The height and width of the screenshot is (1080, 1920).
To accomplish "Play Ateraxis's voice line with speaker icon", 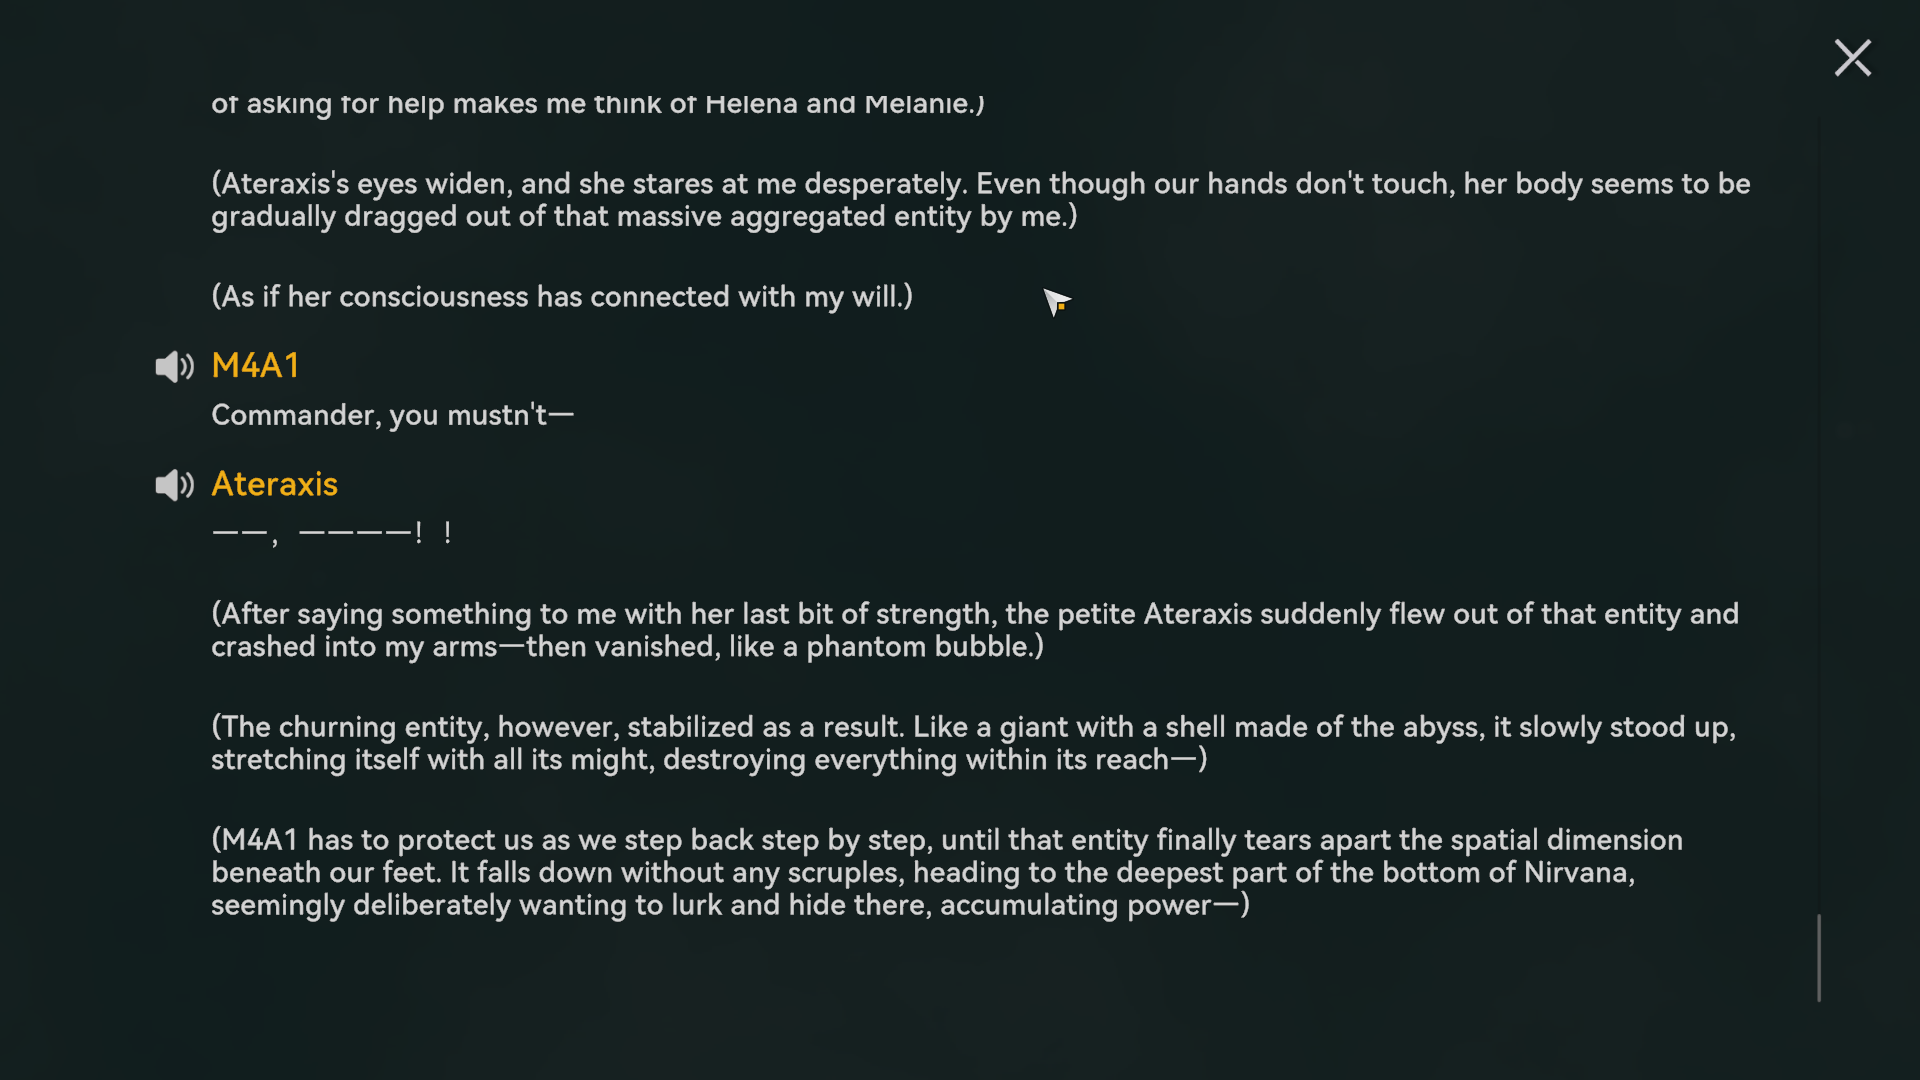I will coord(174,485).
